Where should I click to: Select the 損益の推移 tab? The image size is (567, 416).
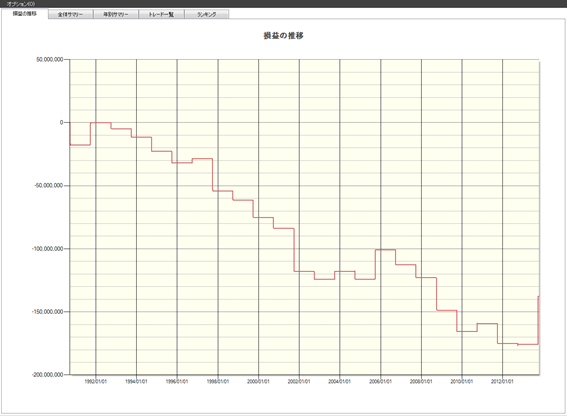tap(25, 14)
